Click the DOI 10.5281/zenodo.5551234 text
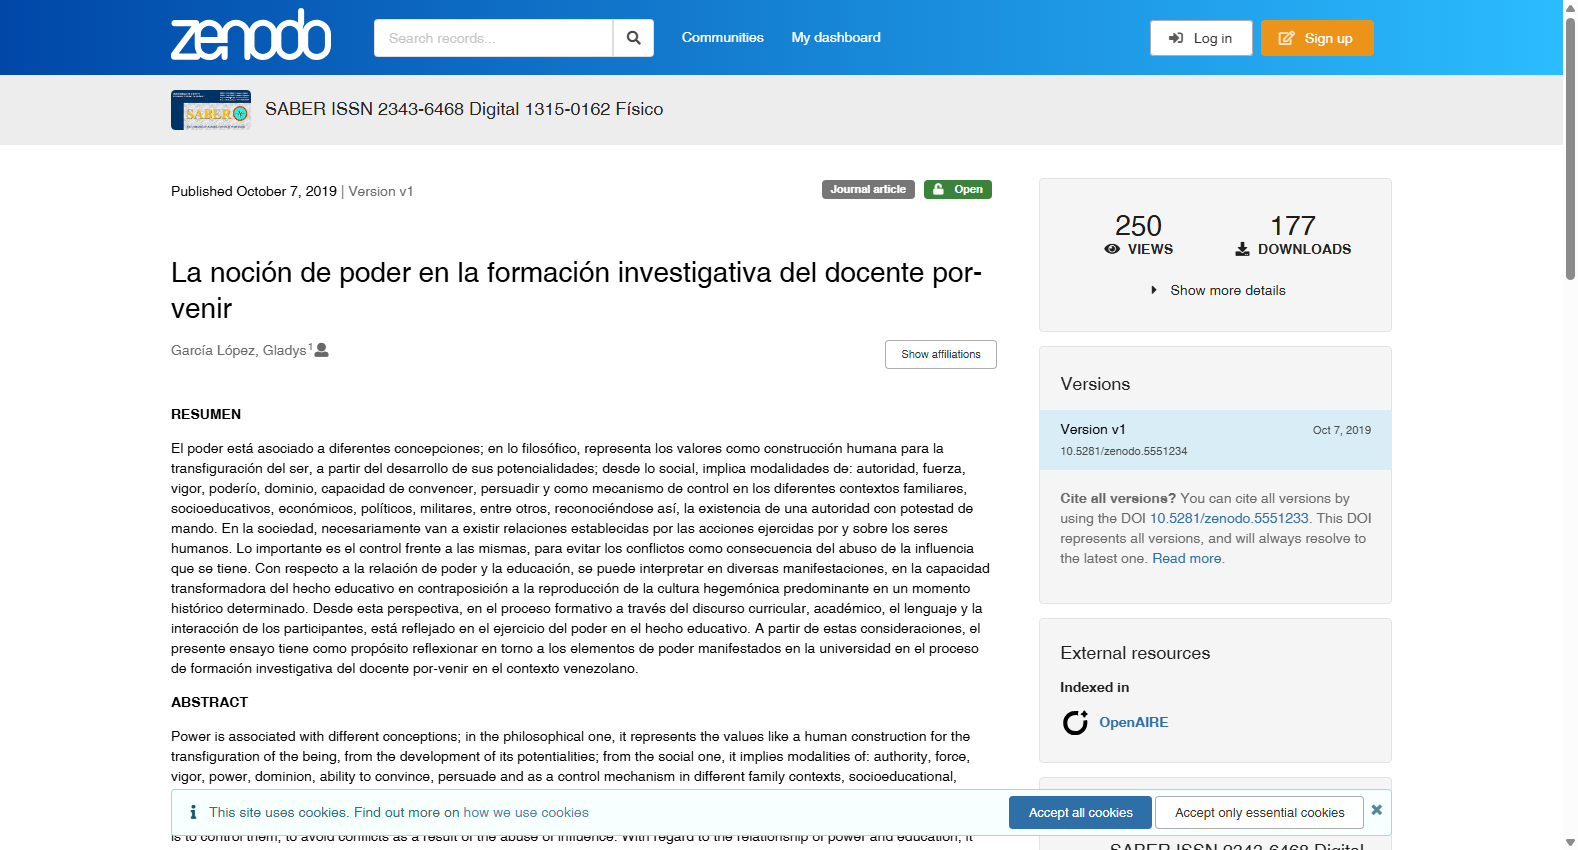 click(x=1124, y=451)
